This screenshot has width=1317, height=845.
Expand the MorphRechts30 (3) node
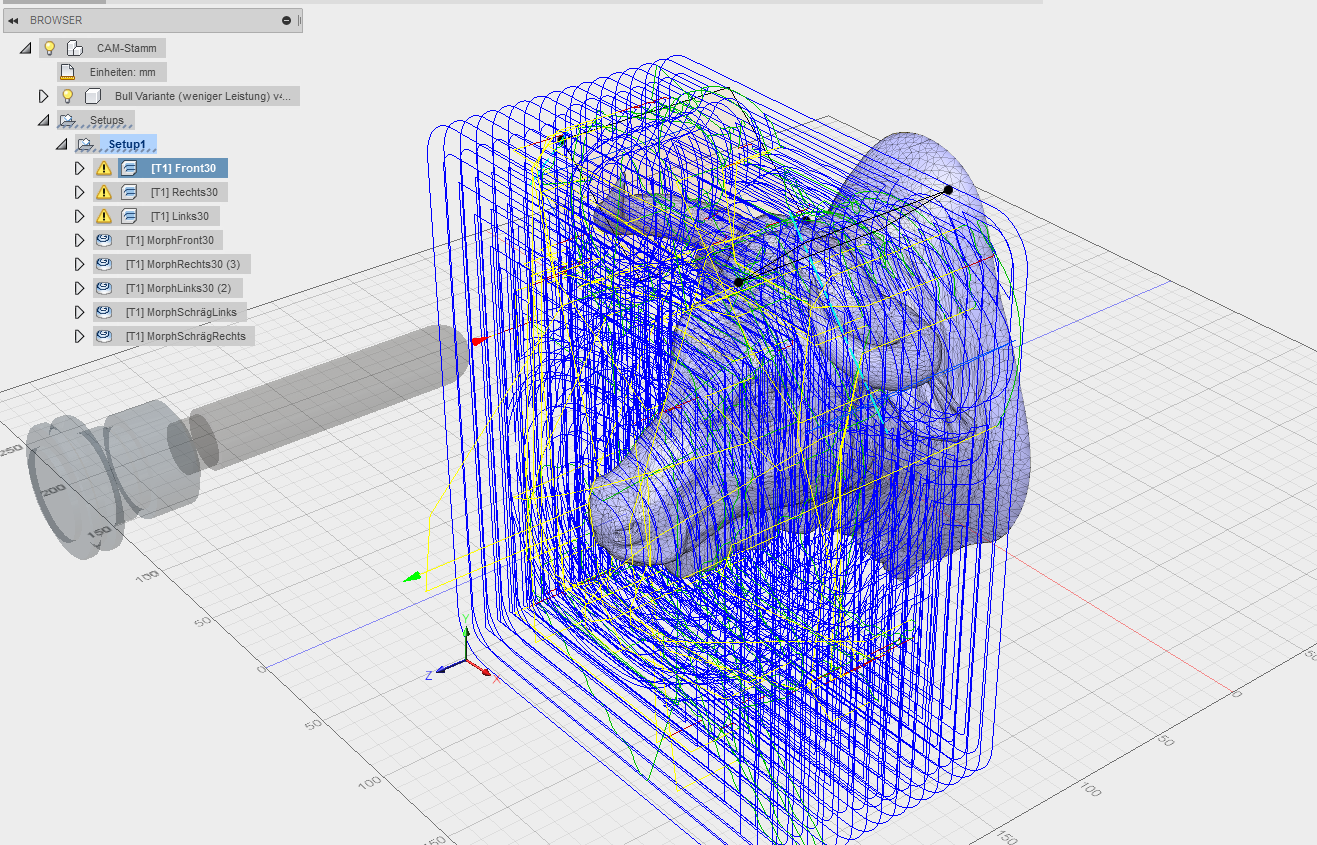pos(80,263)
